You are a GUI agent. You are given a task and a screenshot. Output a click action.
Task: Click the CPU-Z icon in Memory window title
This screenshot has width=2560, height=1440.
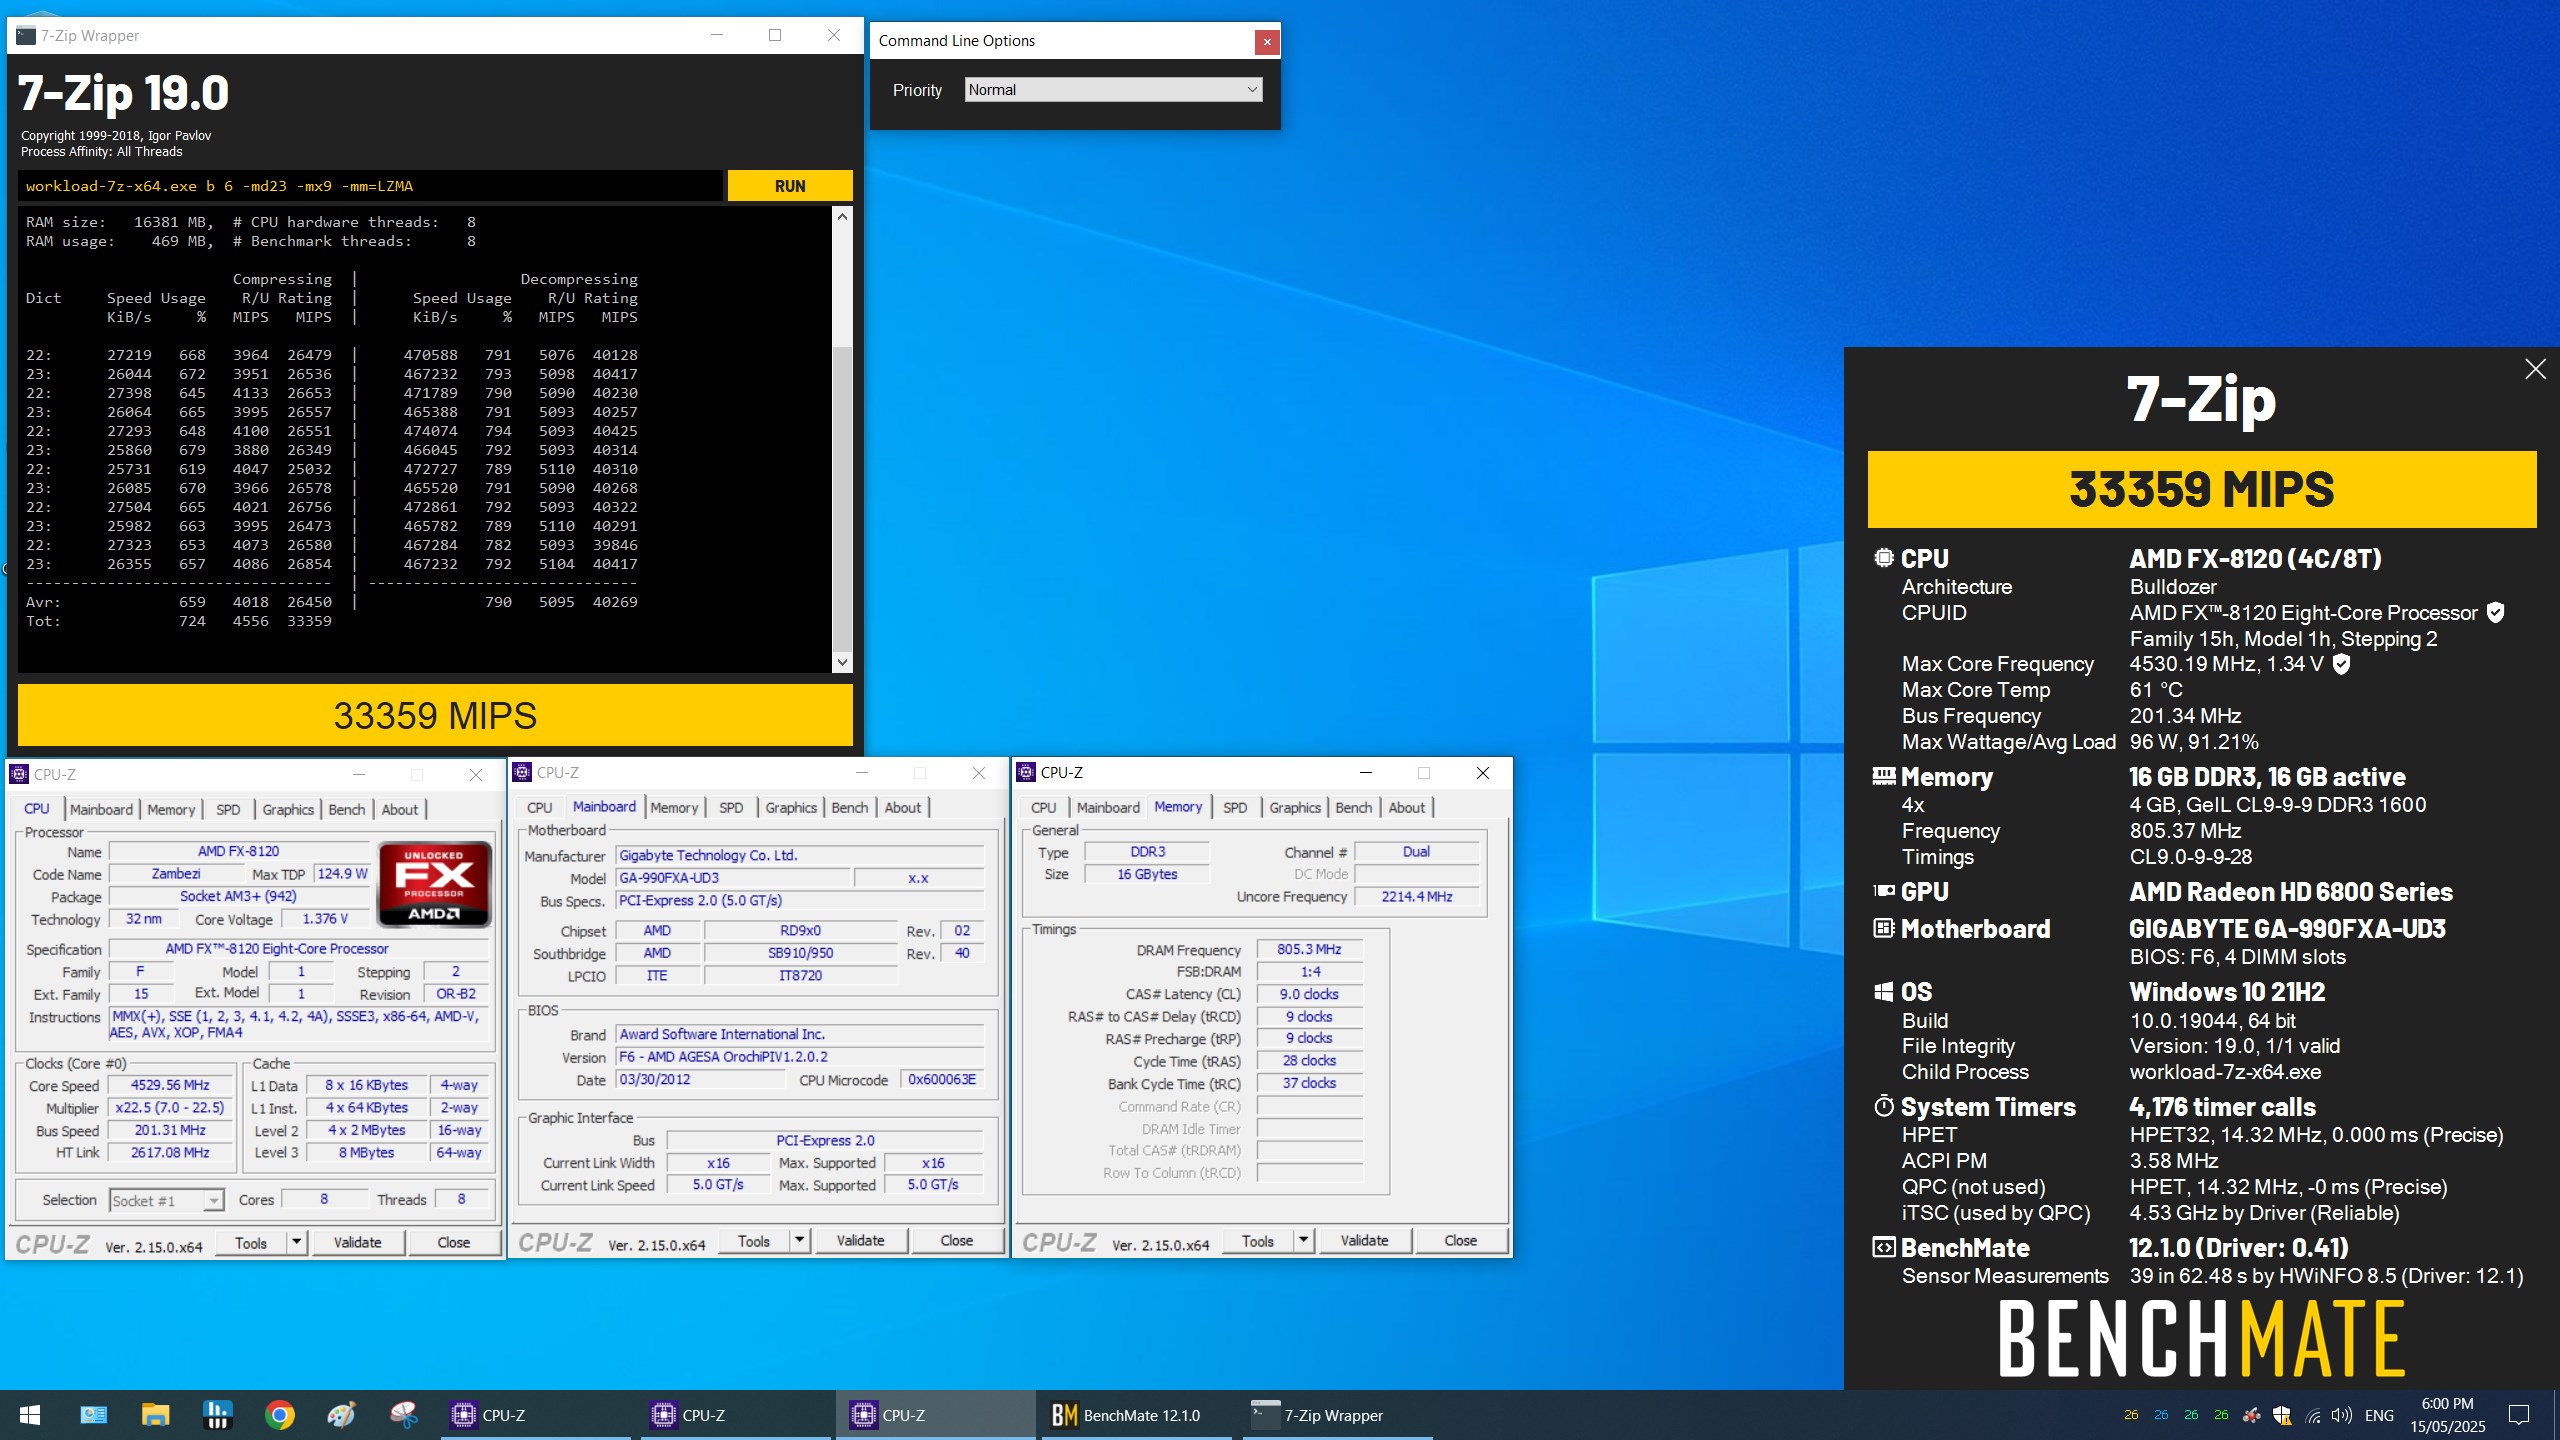tap(1026, 772)
